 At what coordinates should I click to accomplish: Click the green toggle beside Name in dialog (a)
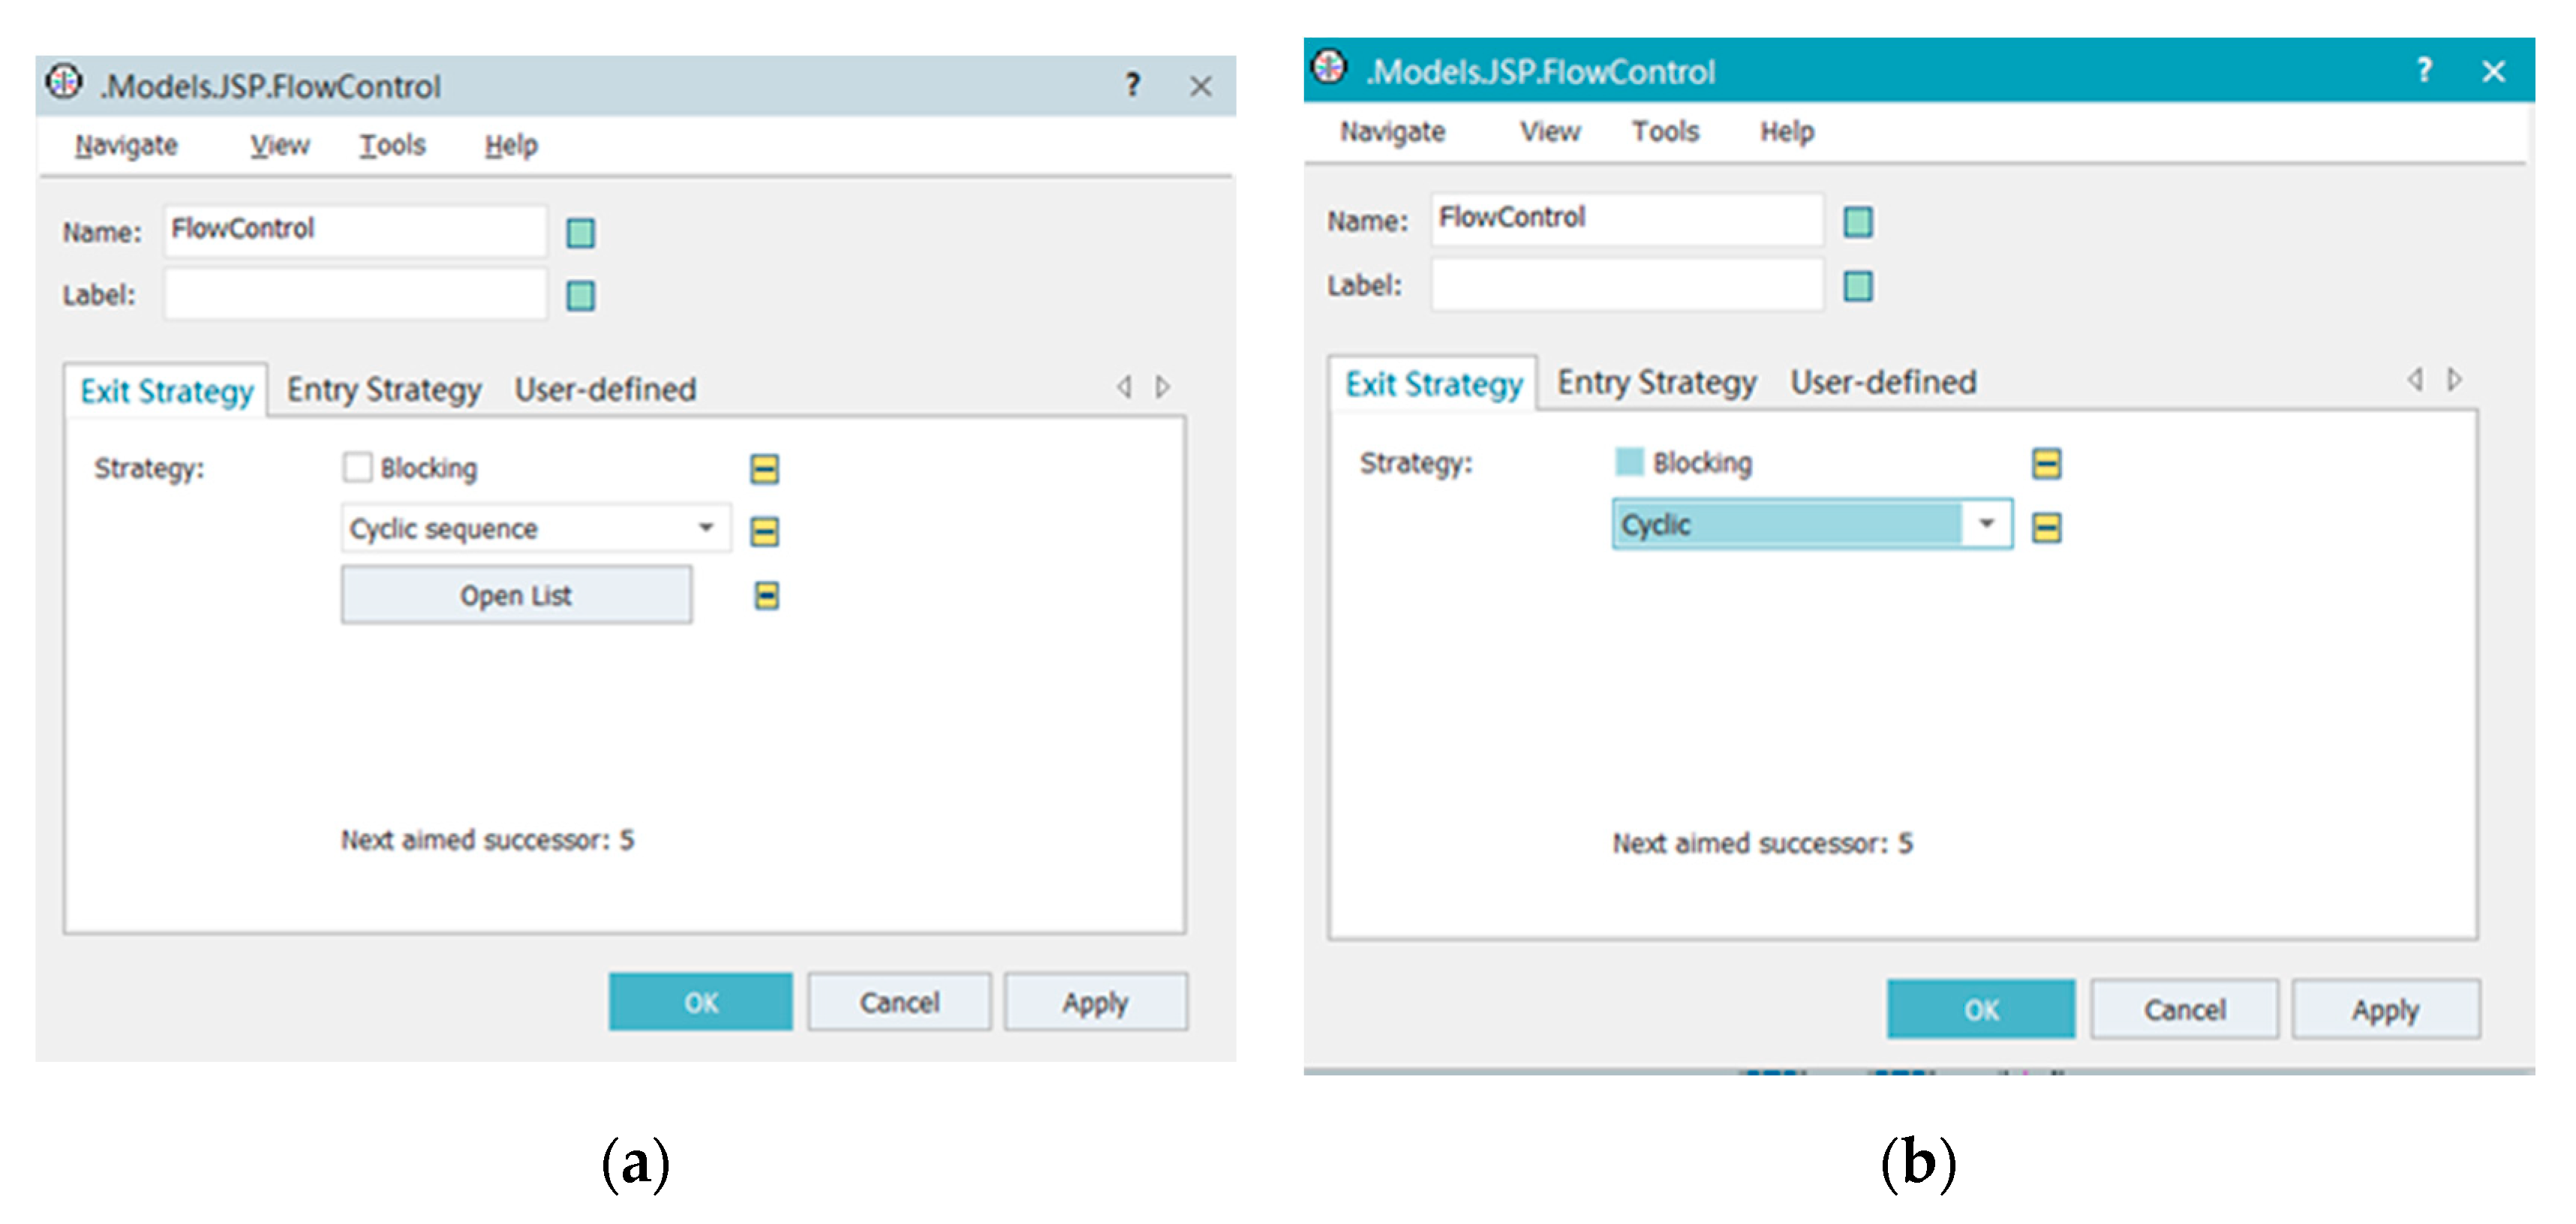pos(581,233)
